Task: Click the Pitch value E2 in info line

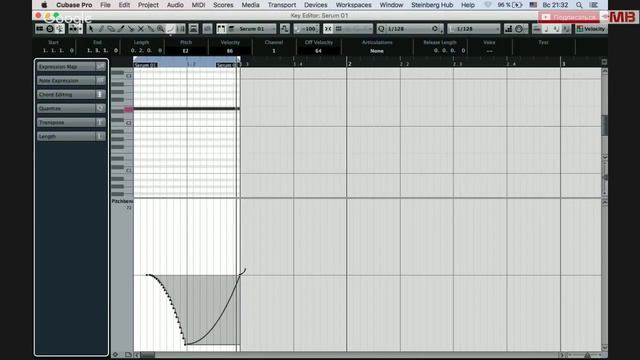Action: (x=186, y=51)
